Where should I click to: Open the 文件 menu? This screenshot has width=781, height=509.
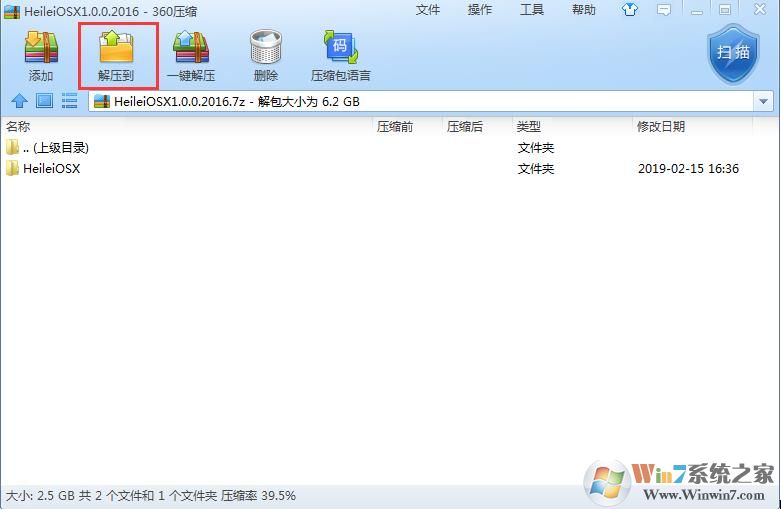[x=428, y=9]
